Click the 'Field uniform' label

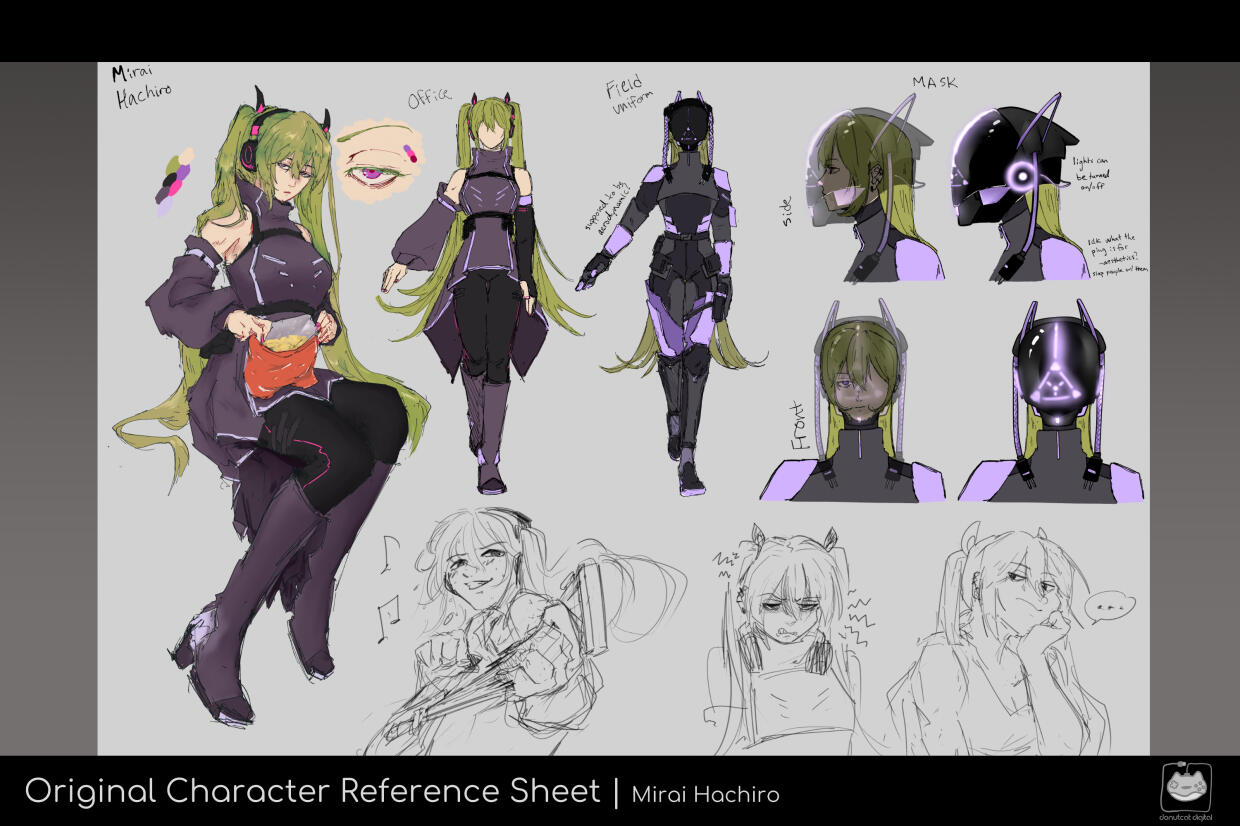click(x=627, y=98)
